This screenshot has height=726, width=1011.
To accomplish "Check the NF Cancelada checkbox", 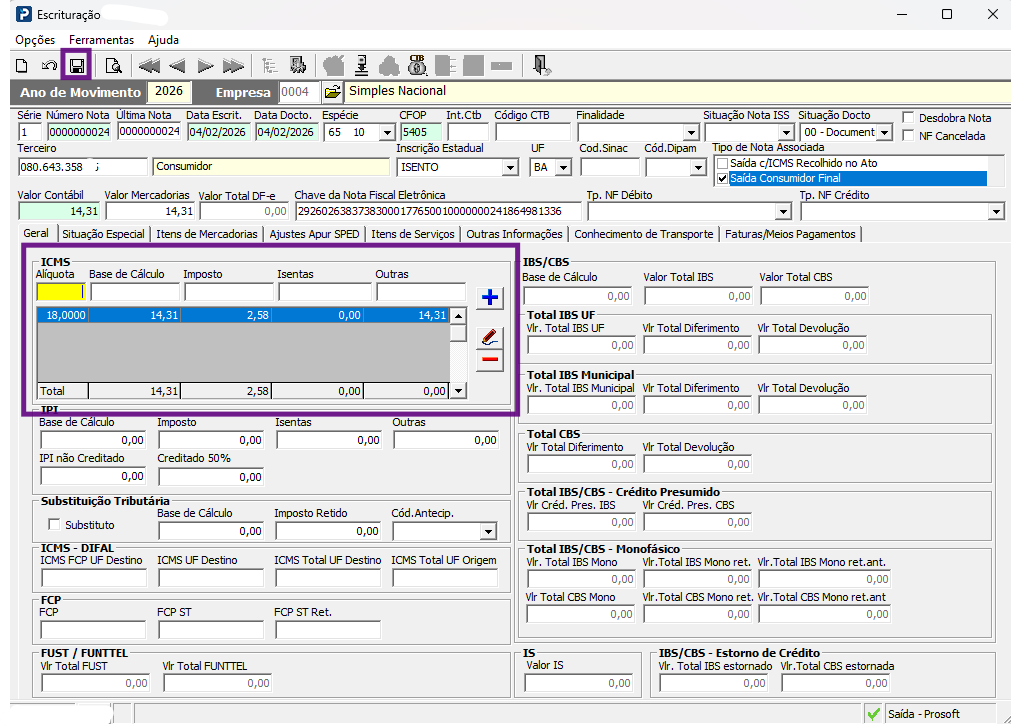I will (x=908, y=136).
